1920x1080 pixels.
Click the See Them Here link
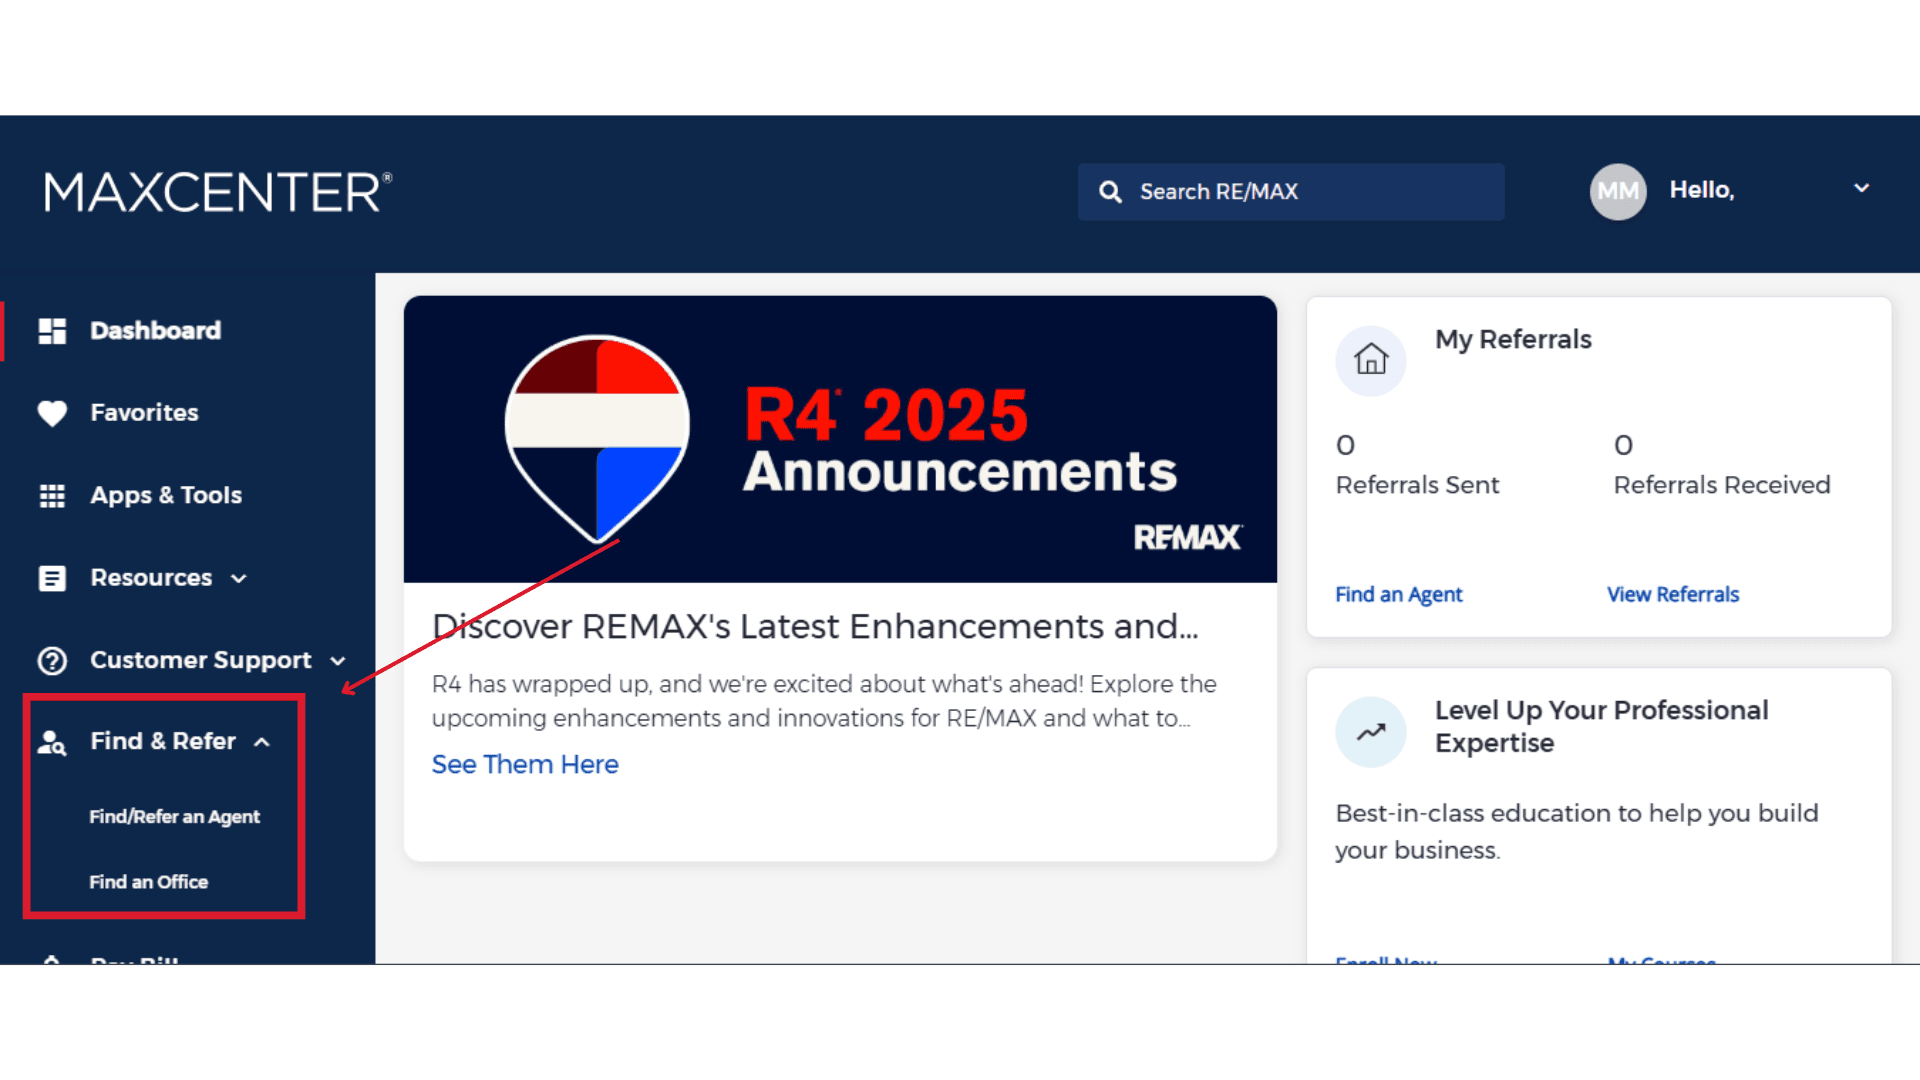[525, 765]
